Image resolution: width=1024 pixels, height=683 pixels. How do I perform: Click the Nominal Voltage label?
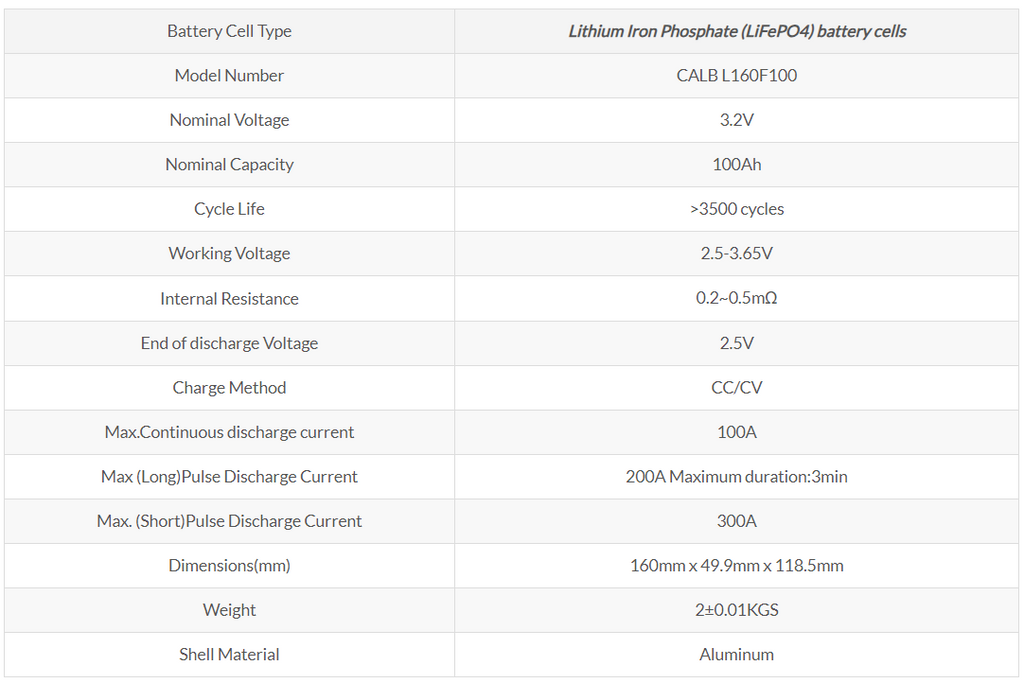[x=229, y=120]
